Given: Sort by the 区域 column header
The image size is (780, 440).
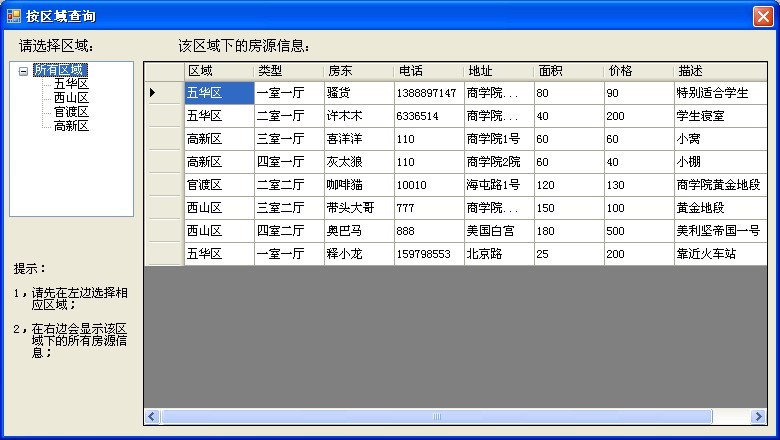Looking at the screenshot, I should pyautogui.click(x=219, y=71).
